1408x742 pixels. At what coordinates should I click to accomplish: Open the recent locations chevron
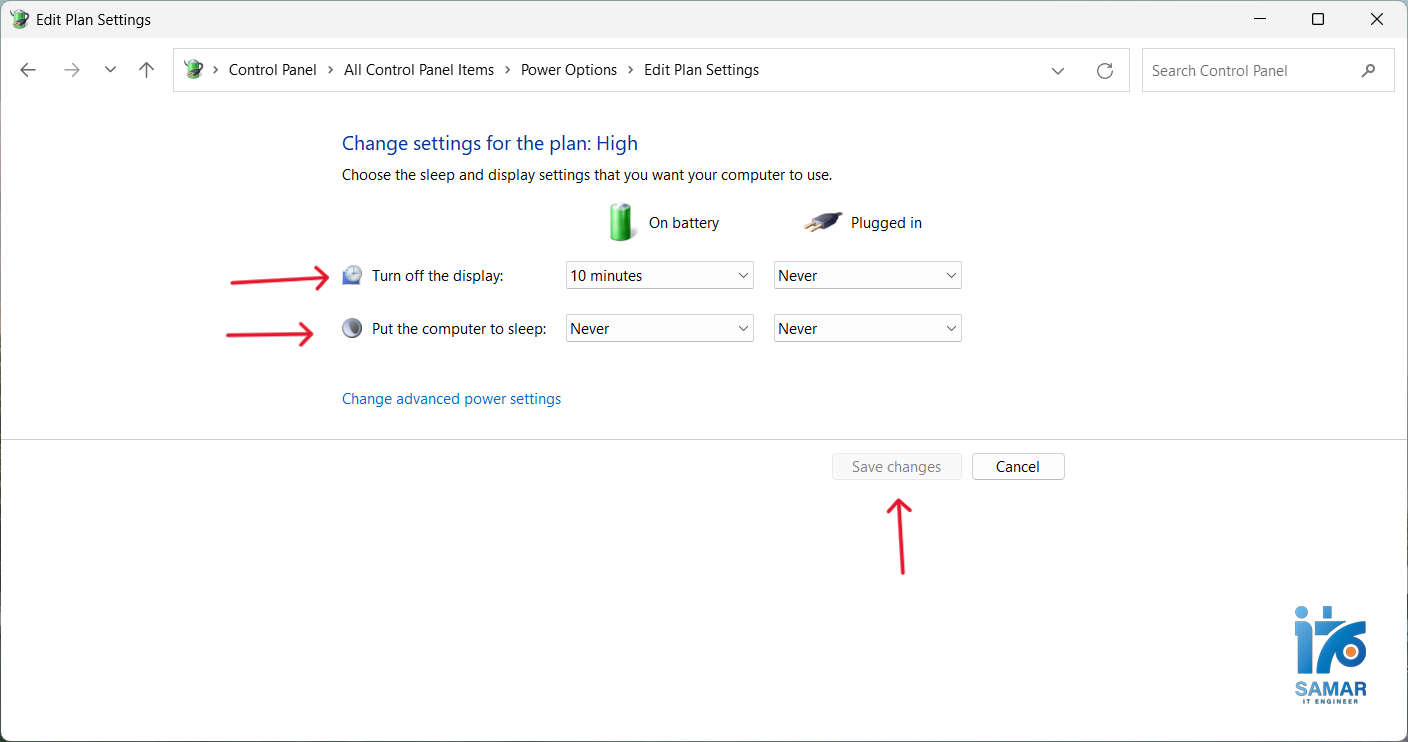pyautogui.click(x=110, y=70)
